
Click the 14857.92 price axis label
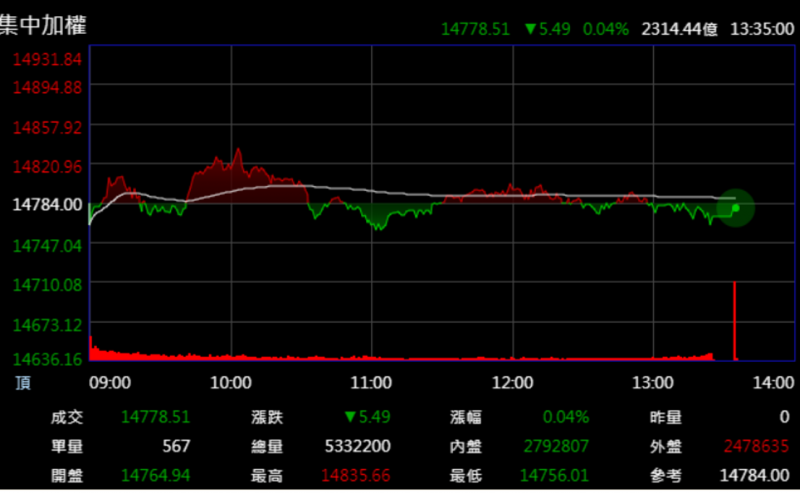[x=47, y=127]
